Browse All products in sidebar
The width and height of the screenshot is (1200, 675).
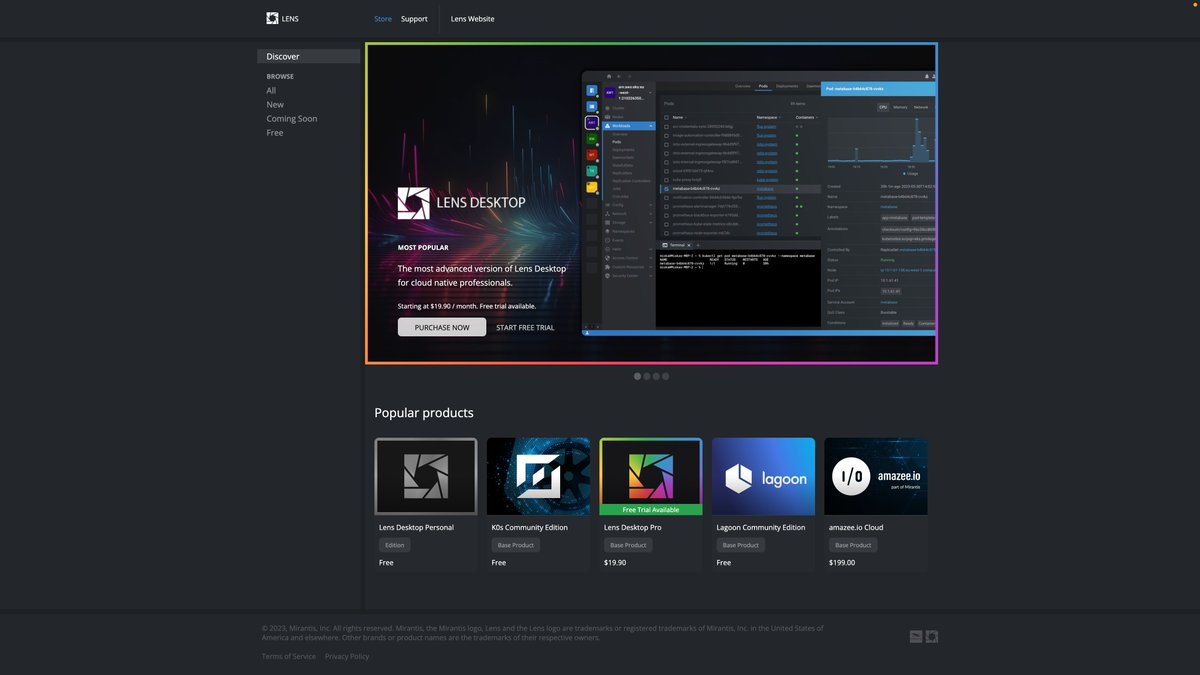click(x=271, y=91)
